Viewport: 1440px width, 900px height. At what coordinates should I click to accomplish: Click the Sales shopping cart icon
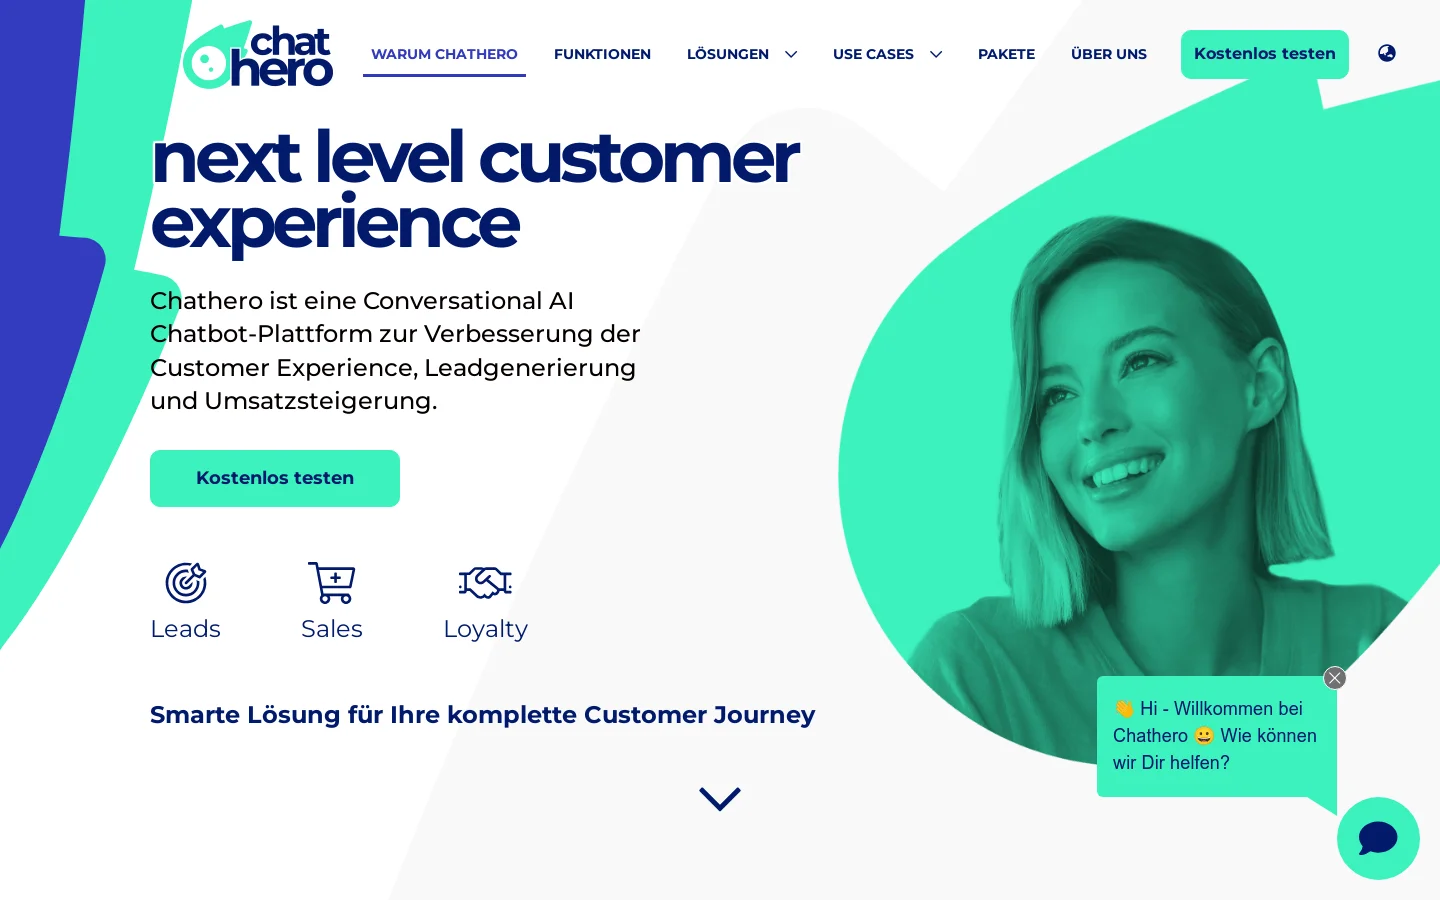point(332,583)
